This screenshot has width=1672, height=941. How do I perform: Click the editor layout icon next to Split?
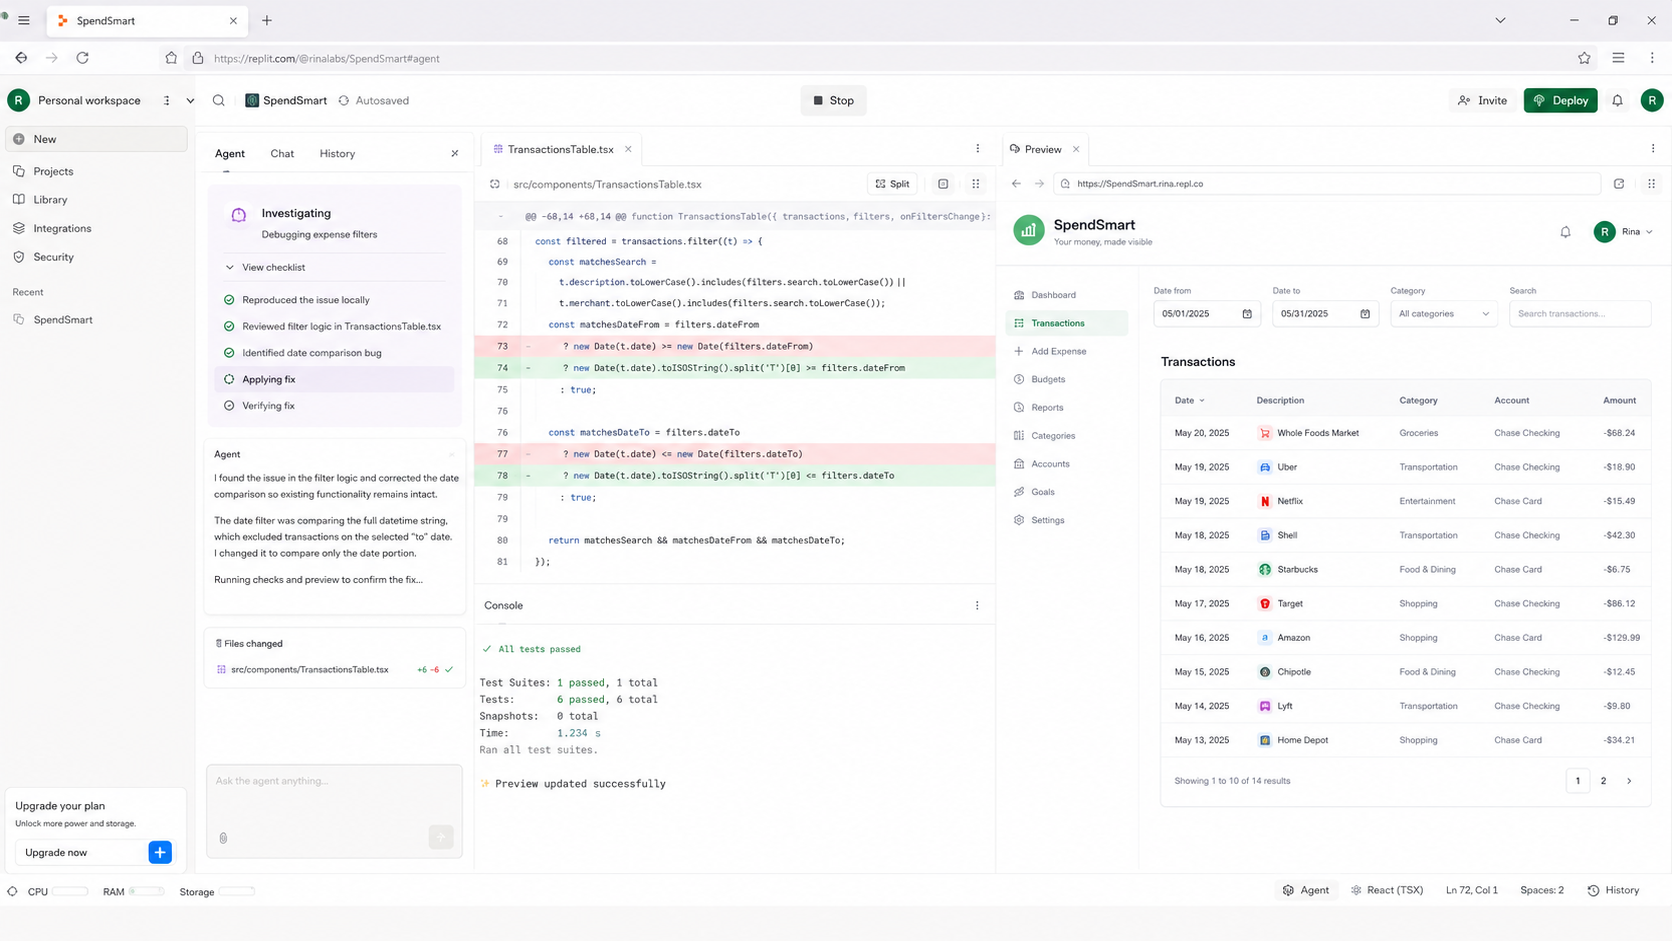[x=943, y=184]
